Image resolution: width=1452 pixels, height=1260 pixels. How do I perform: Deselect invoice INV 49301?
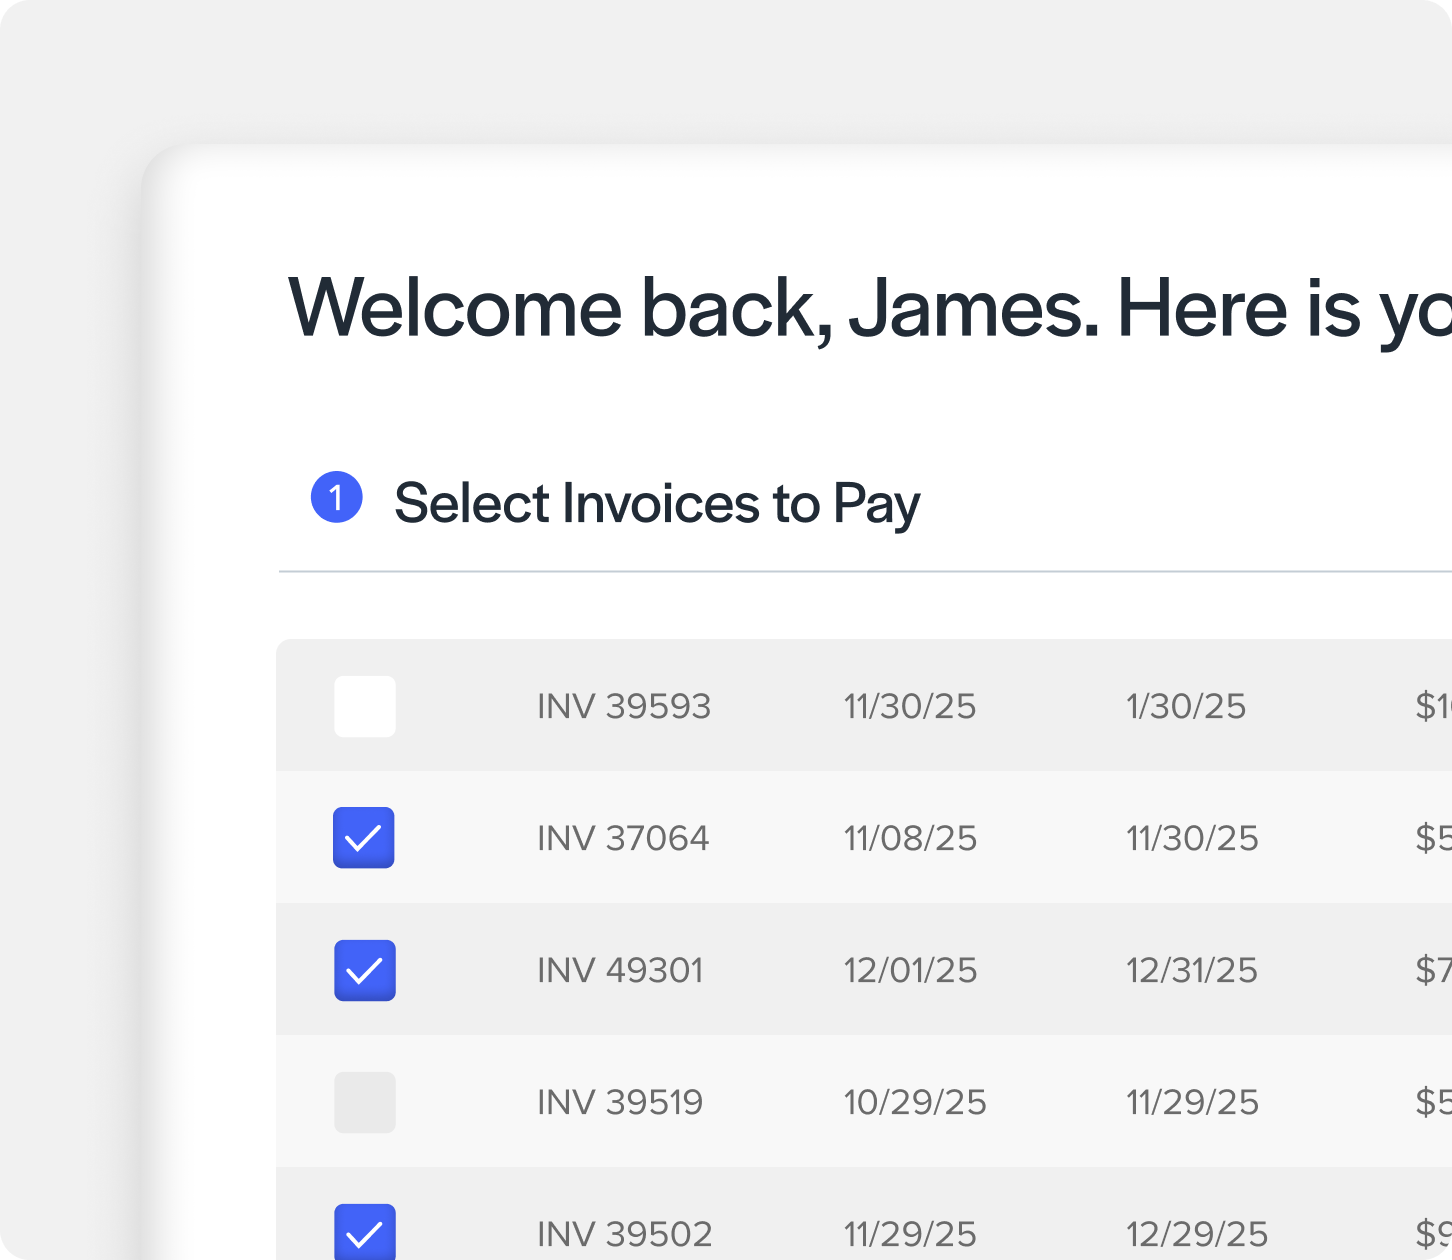point(364,970)
